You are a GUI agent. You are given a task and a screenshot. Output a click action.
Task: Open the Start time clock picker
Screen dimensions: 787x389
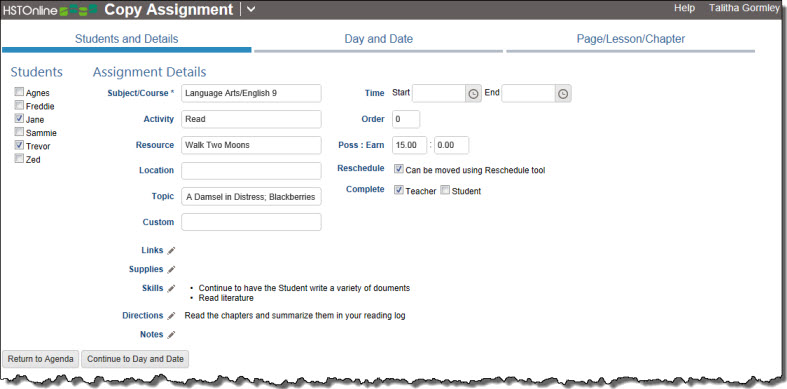tap(473, 94)
